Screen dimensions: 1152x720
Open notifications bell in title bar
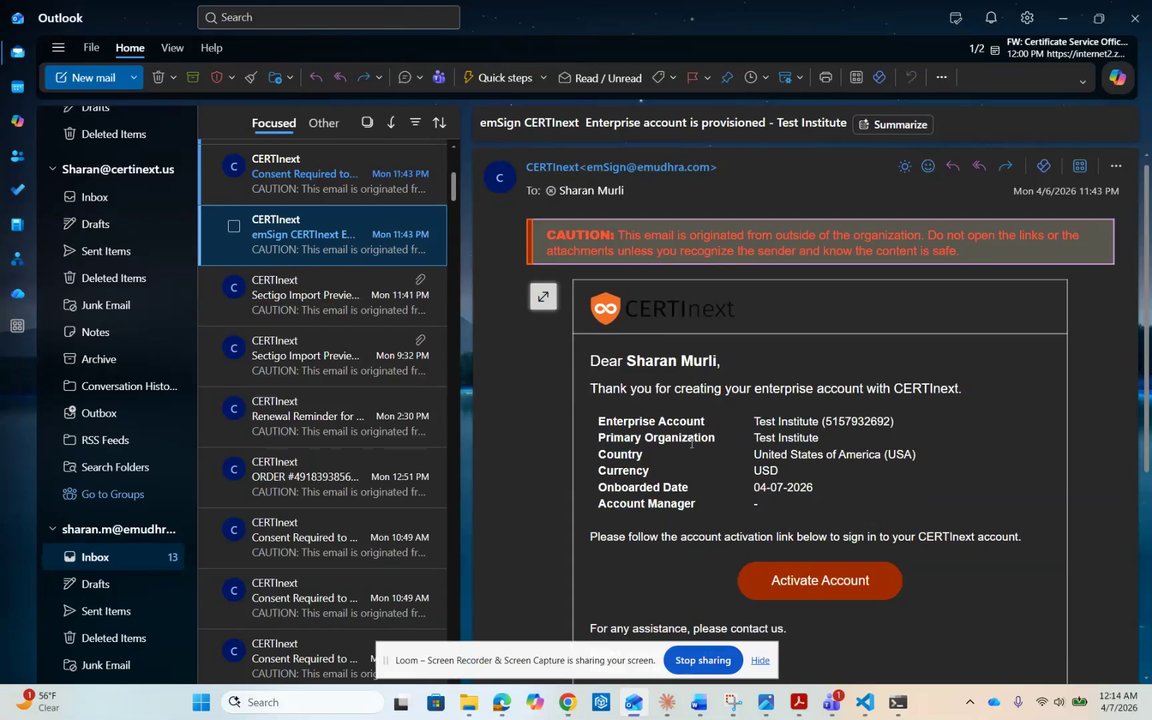tap(991, 18)
